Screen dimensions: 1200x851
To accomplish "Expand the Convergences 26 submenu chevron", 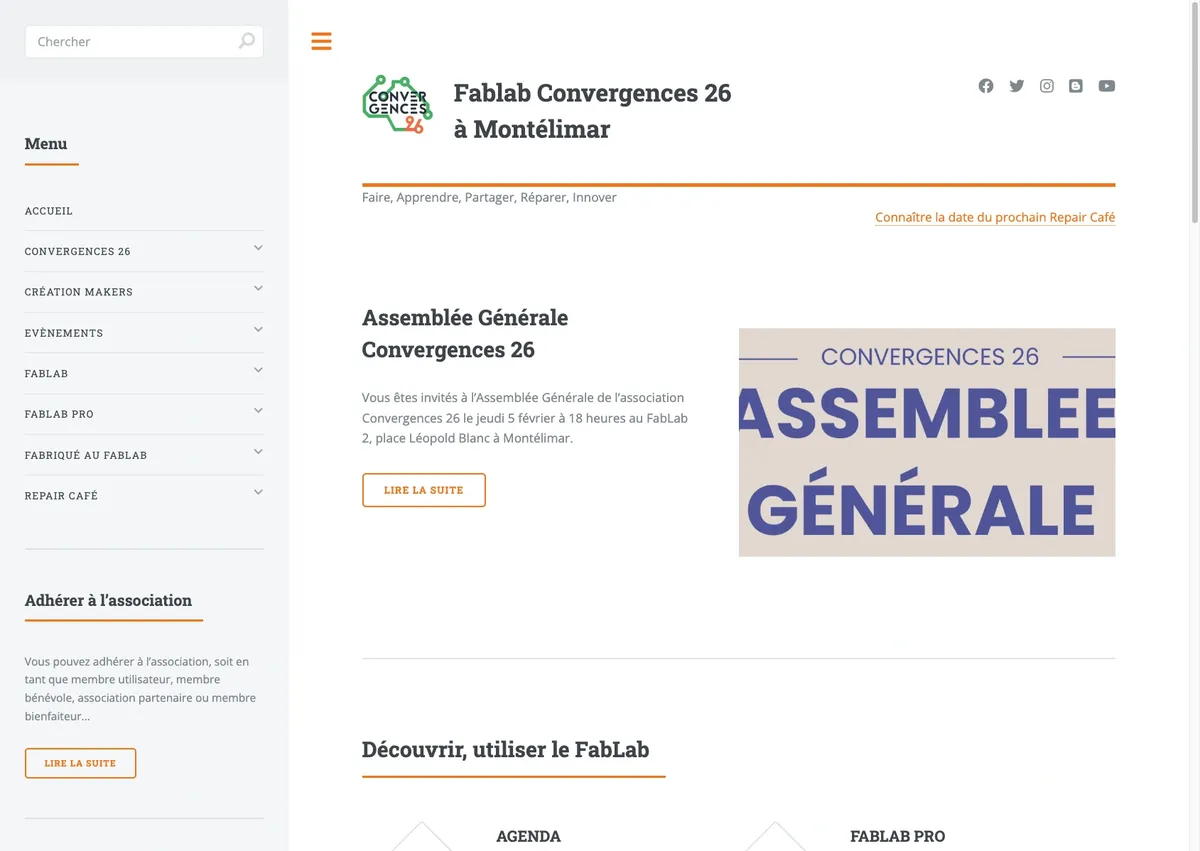I will pos(258,248).
